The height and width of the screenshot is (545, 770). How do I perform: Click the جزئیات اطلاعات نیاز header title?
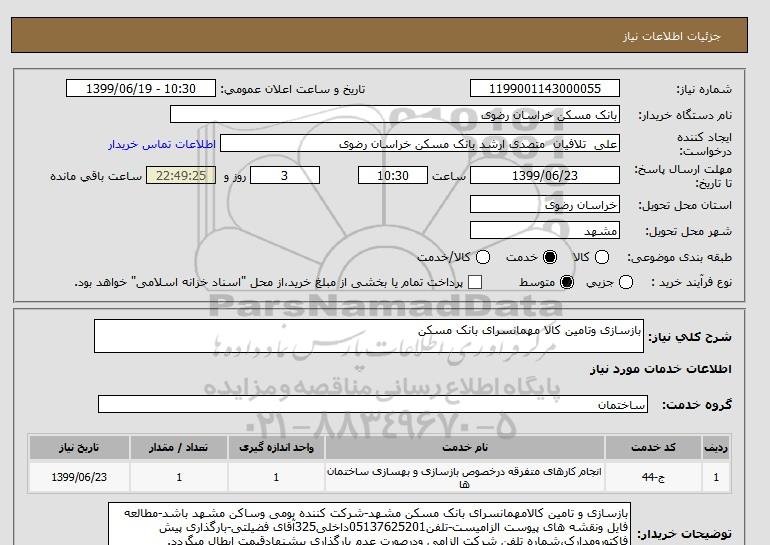671,36
